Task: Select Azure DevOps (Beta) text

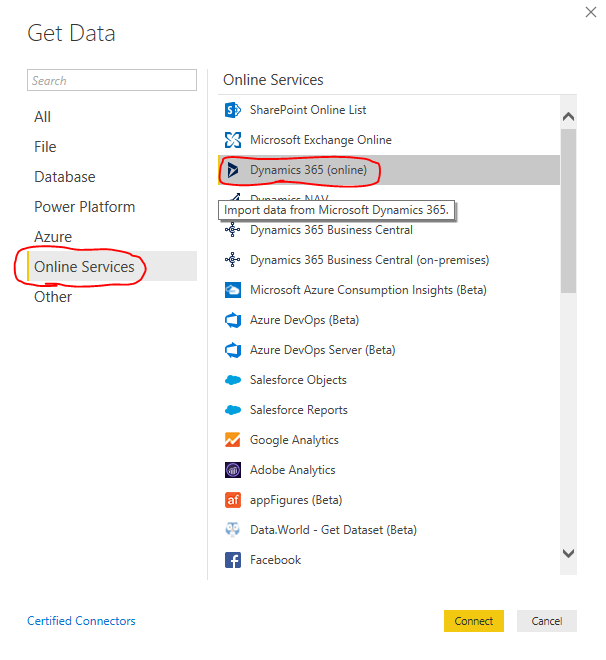Action: click(x=304, y=320)
